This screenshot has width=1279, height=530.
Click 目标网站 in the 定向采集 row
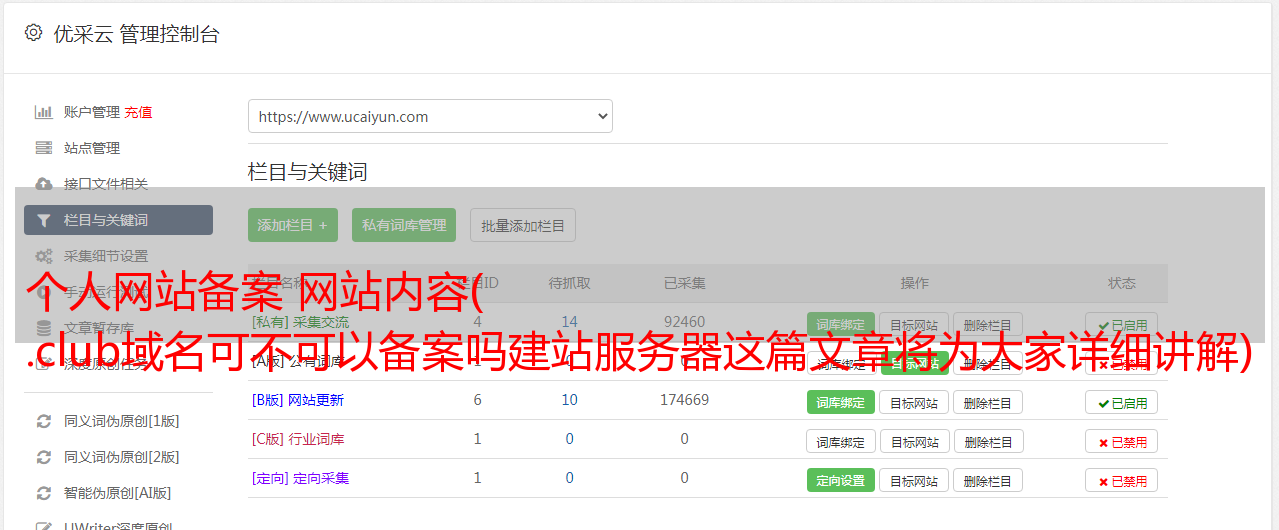(914, 480)
